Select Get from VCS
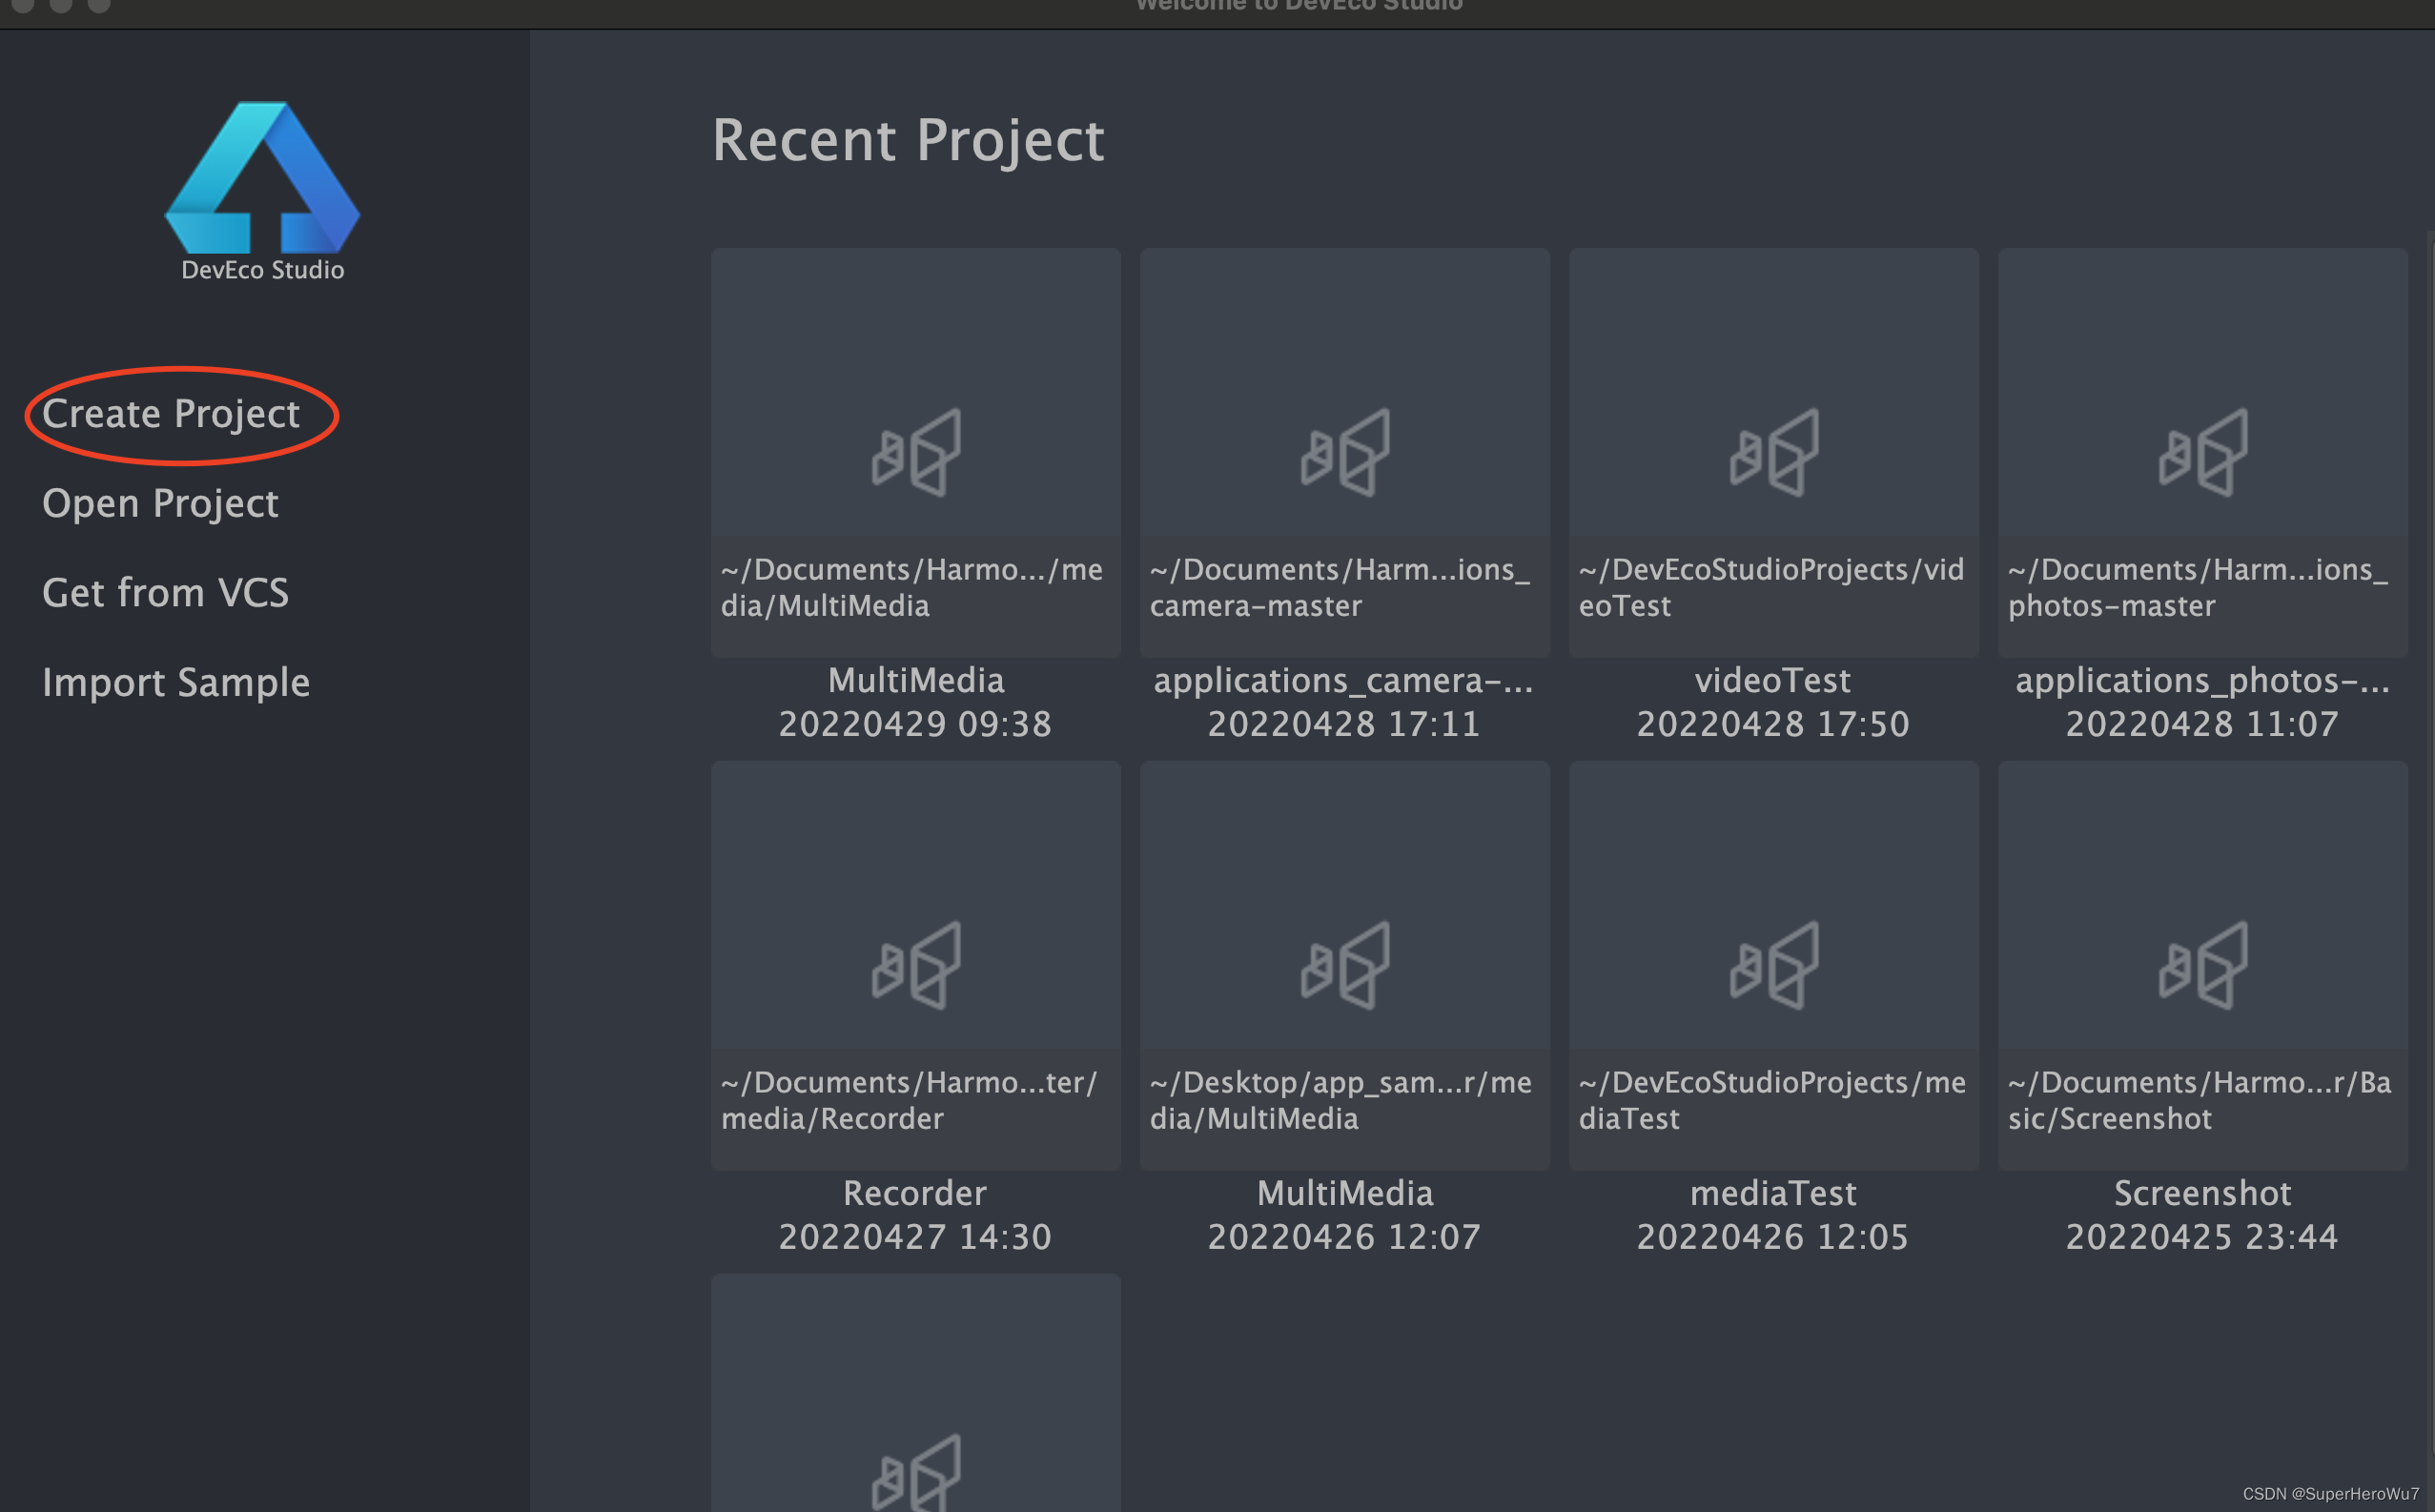Screen dimensions: 2435x1512 tap(165, 593)
